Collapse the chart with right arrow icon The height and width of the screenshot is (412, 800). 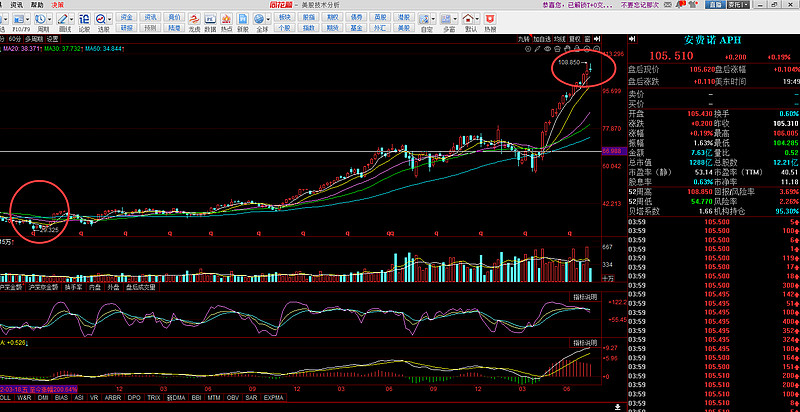[x=596, y=39]
